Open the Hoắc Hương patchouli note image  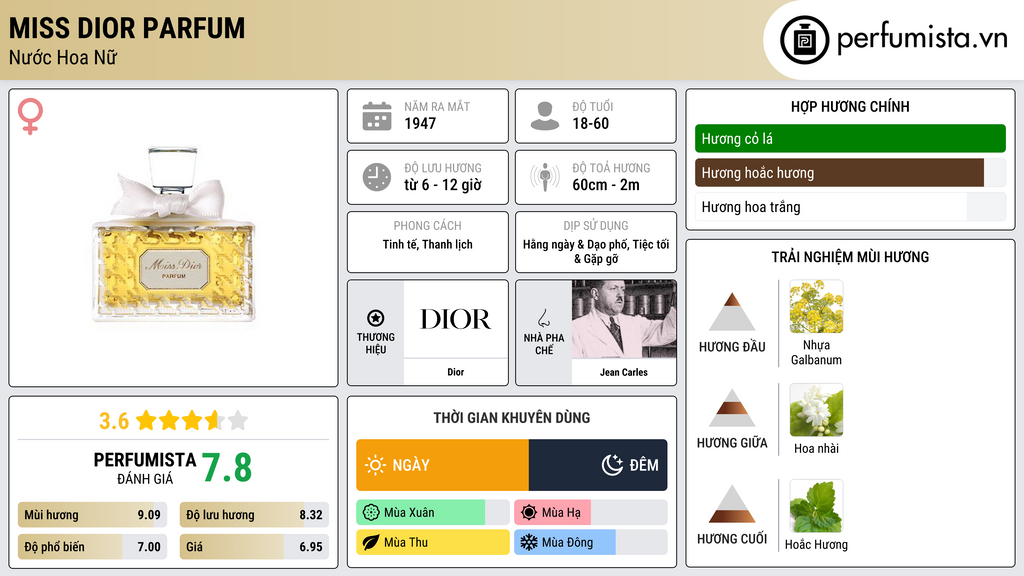pyautogui.click(x=816, y=506)
